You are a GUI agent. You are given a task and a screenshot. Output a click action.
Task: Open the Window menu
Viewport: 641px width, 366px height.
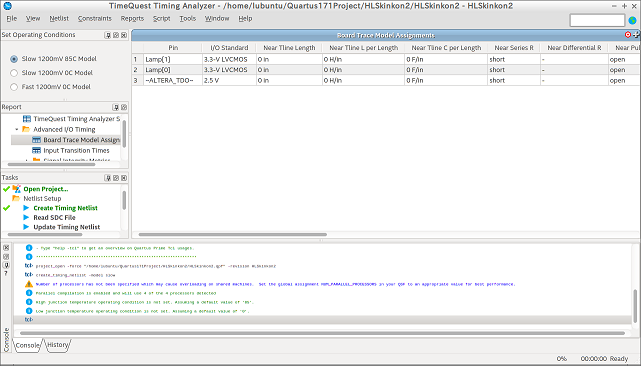pyautogui.click(x=217, y=18)
